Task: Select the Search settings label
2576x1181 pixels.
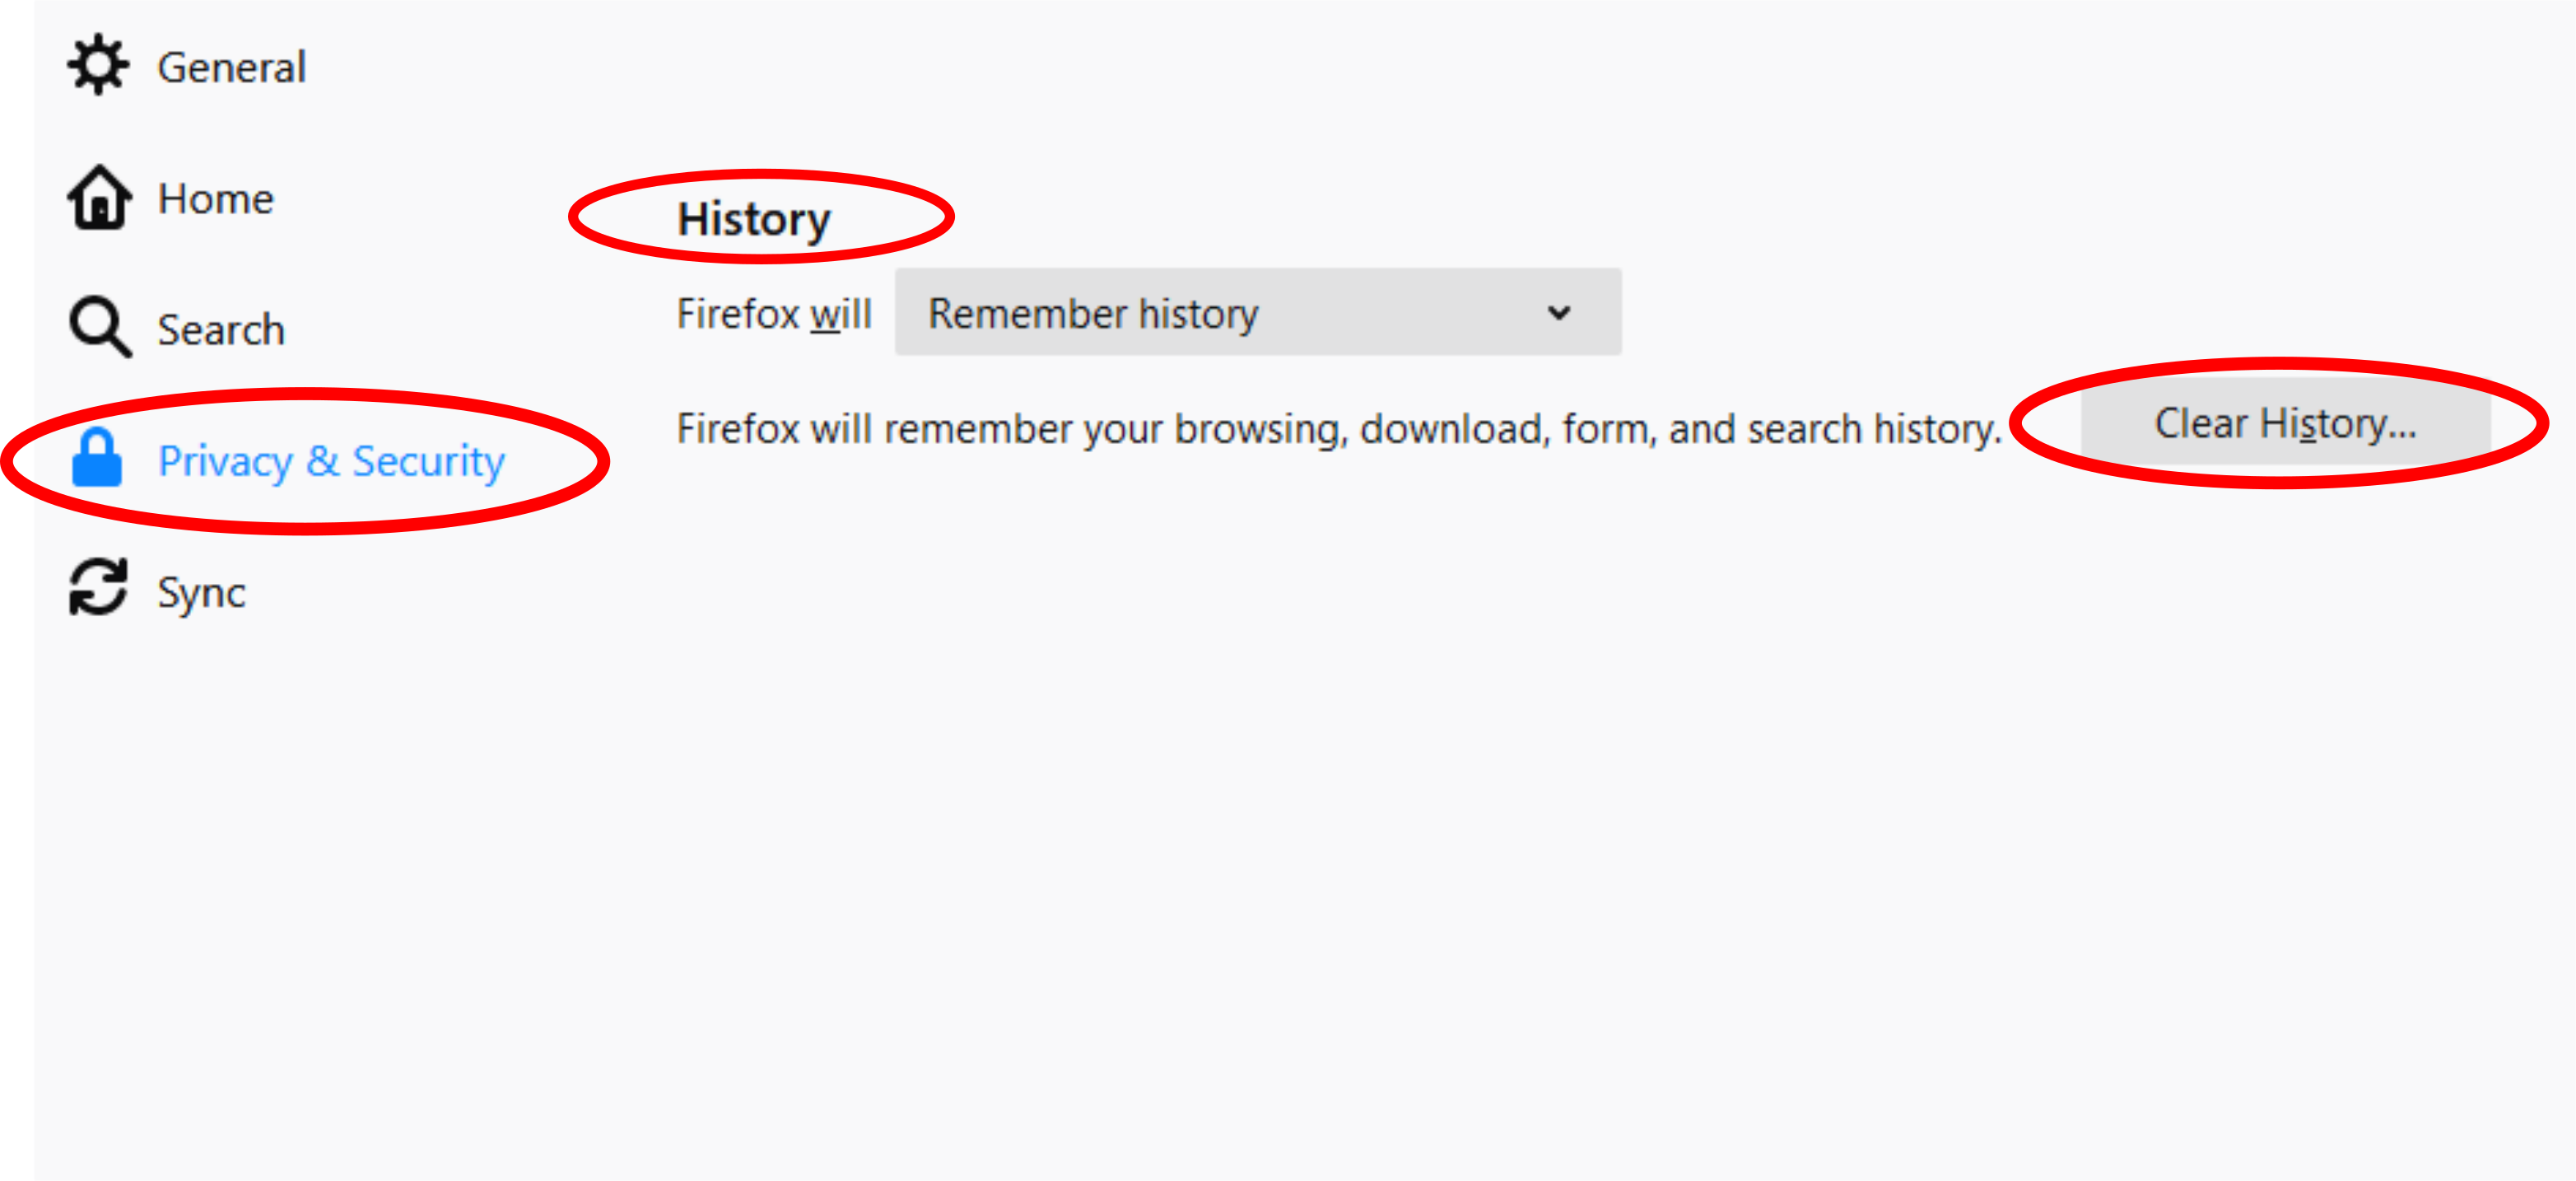Action: click(221, 330)
